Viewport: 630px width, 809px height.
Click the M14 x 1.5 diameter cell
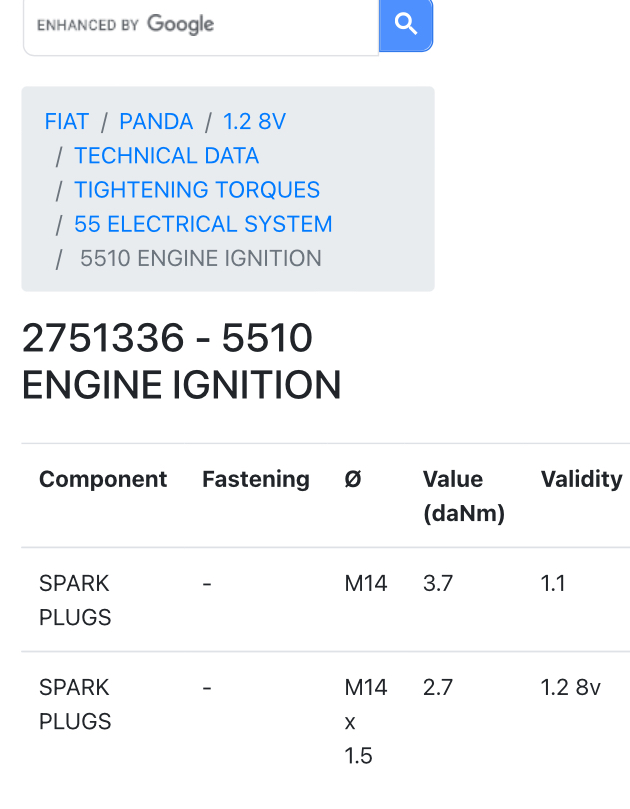[365, 721]
